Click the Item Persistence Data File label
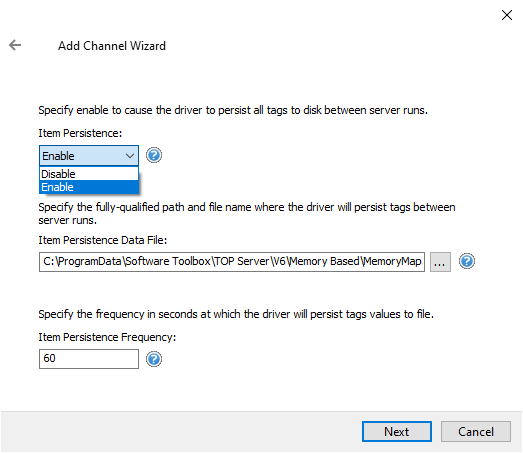The width and height of the screenshot is (523, 453). (103, 240)
